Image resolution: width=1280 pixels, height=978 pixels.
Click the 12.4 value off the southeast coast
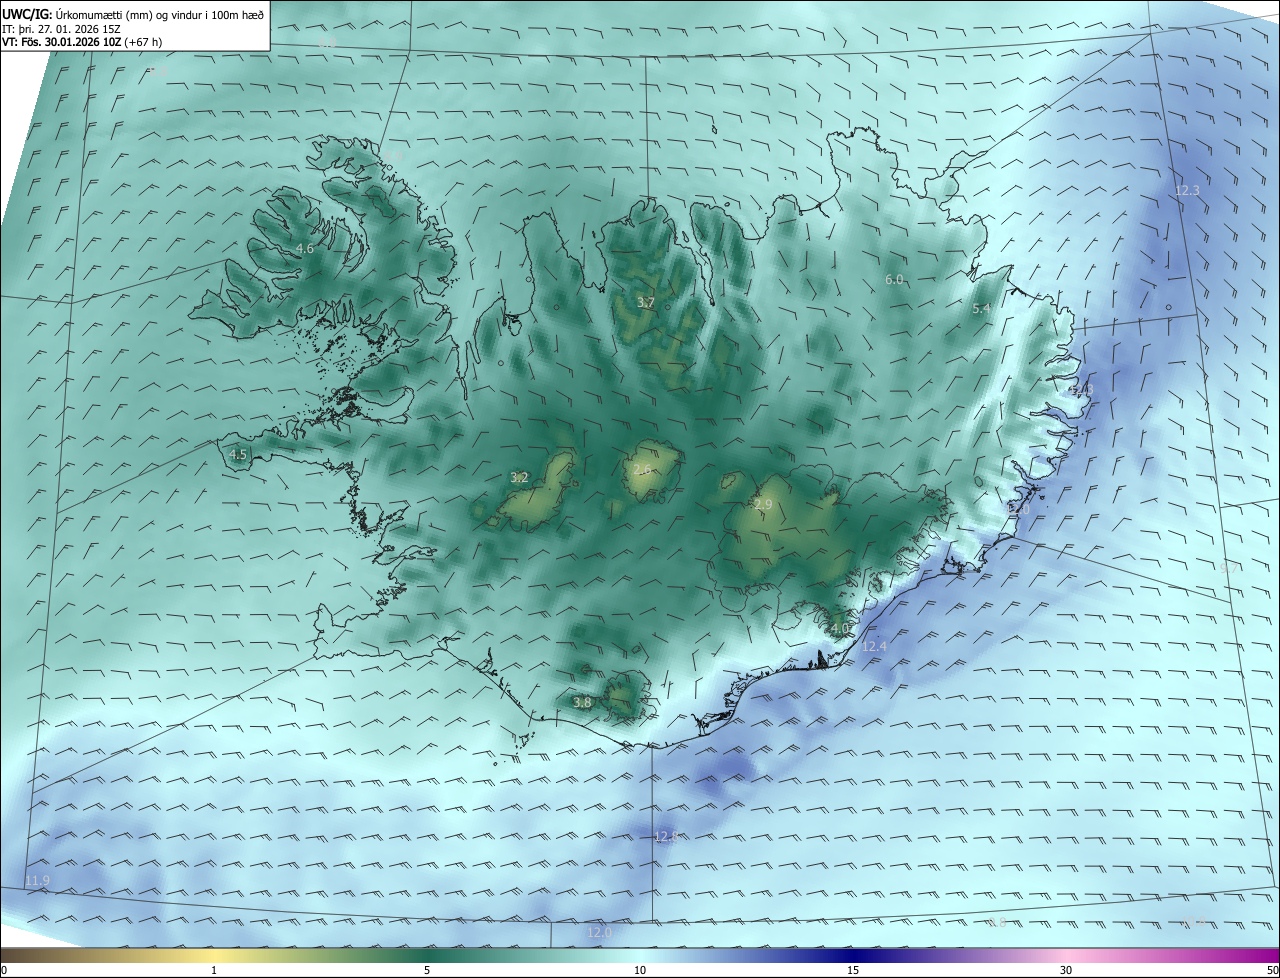(874, 647)
